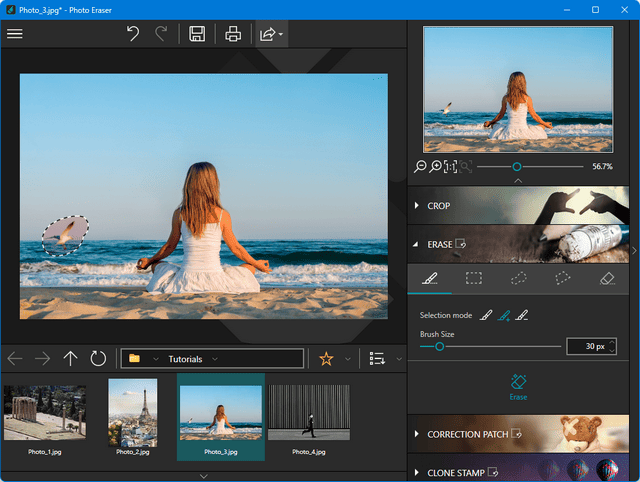Zoom out using the magnifier minus icon
The width and height of the screenshot is (640, 482).
(x=421, y=167)
